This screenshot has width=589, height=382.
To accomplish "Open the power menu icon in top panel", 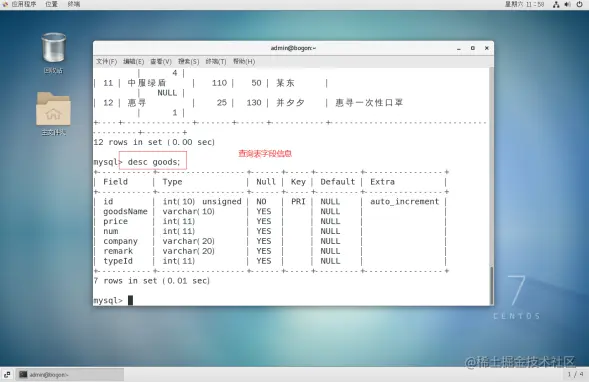I will coord(579,4).
